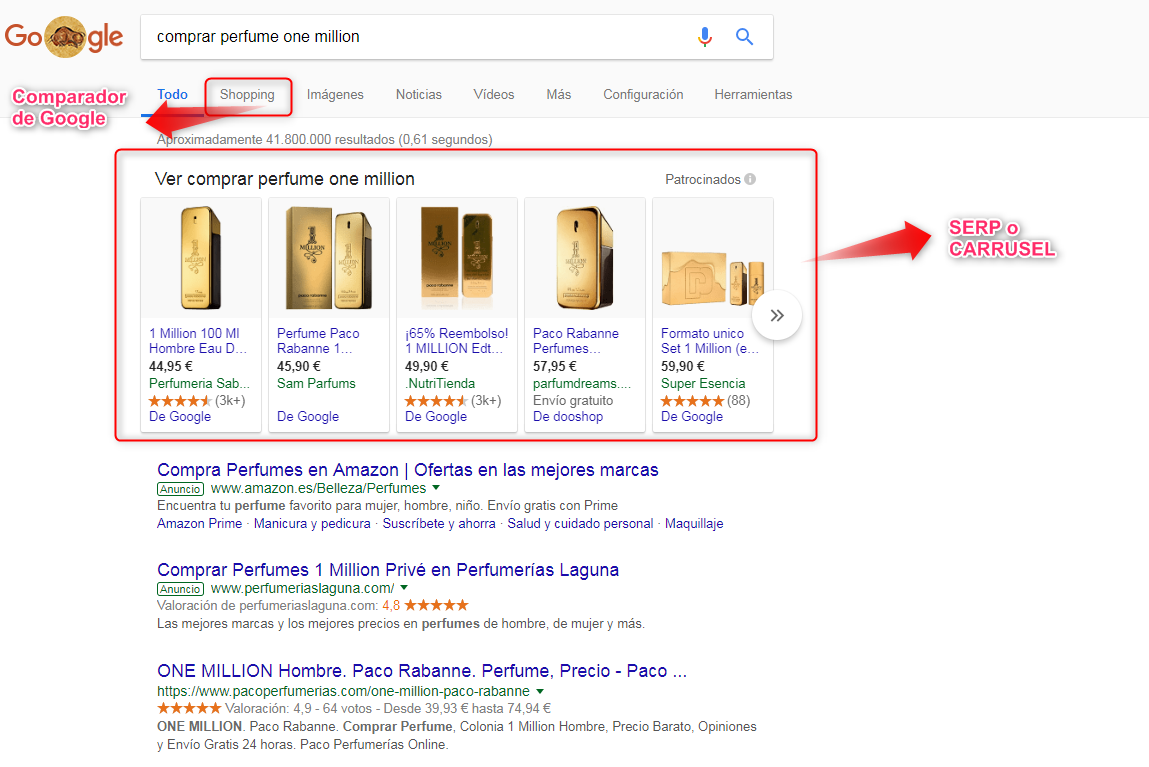The image size is (1149, 767).
Task: Open Amazon Prime sitelink
Action: [199, 523]
